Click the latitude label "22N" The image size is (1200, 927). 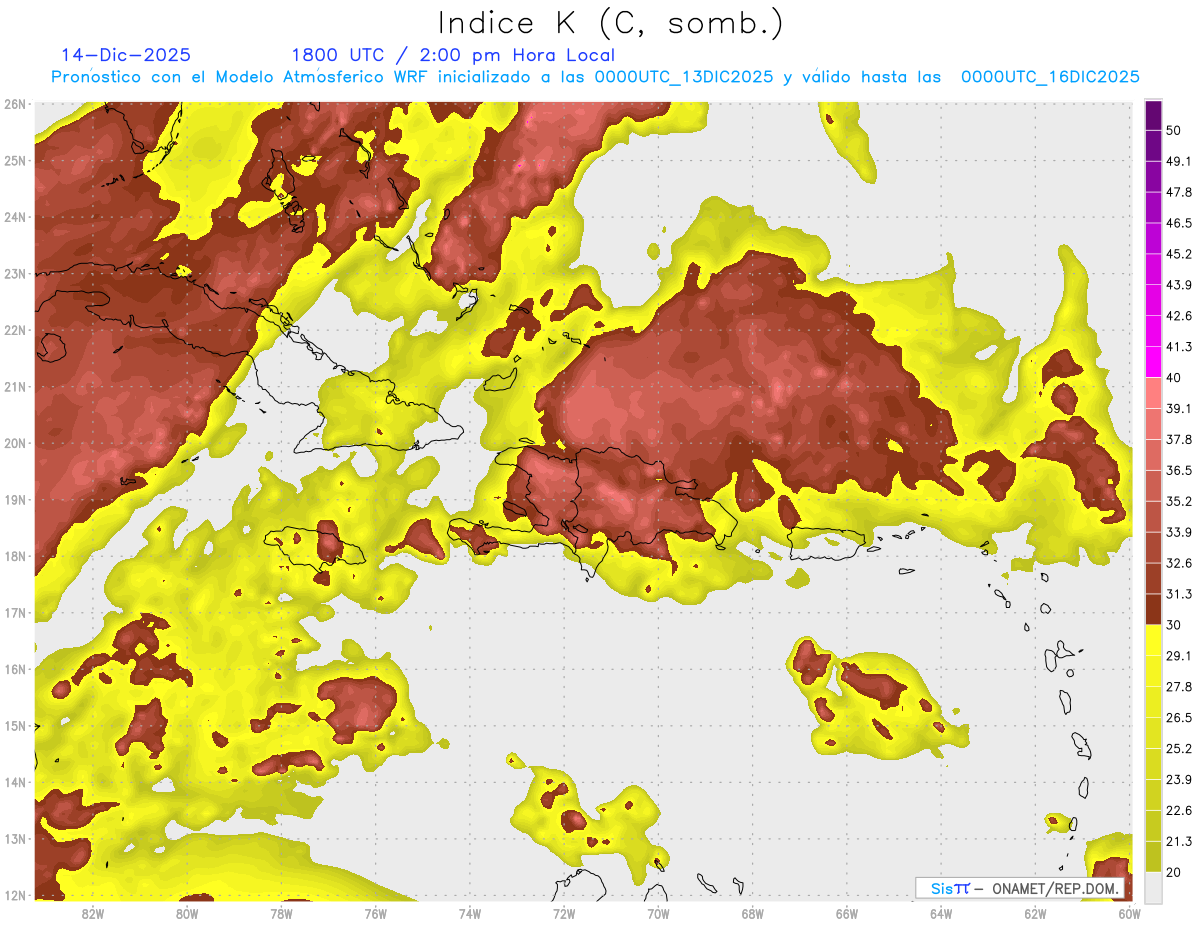tap(15, 330)
